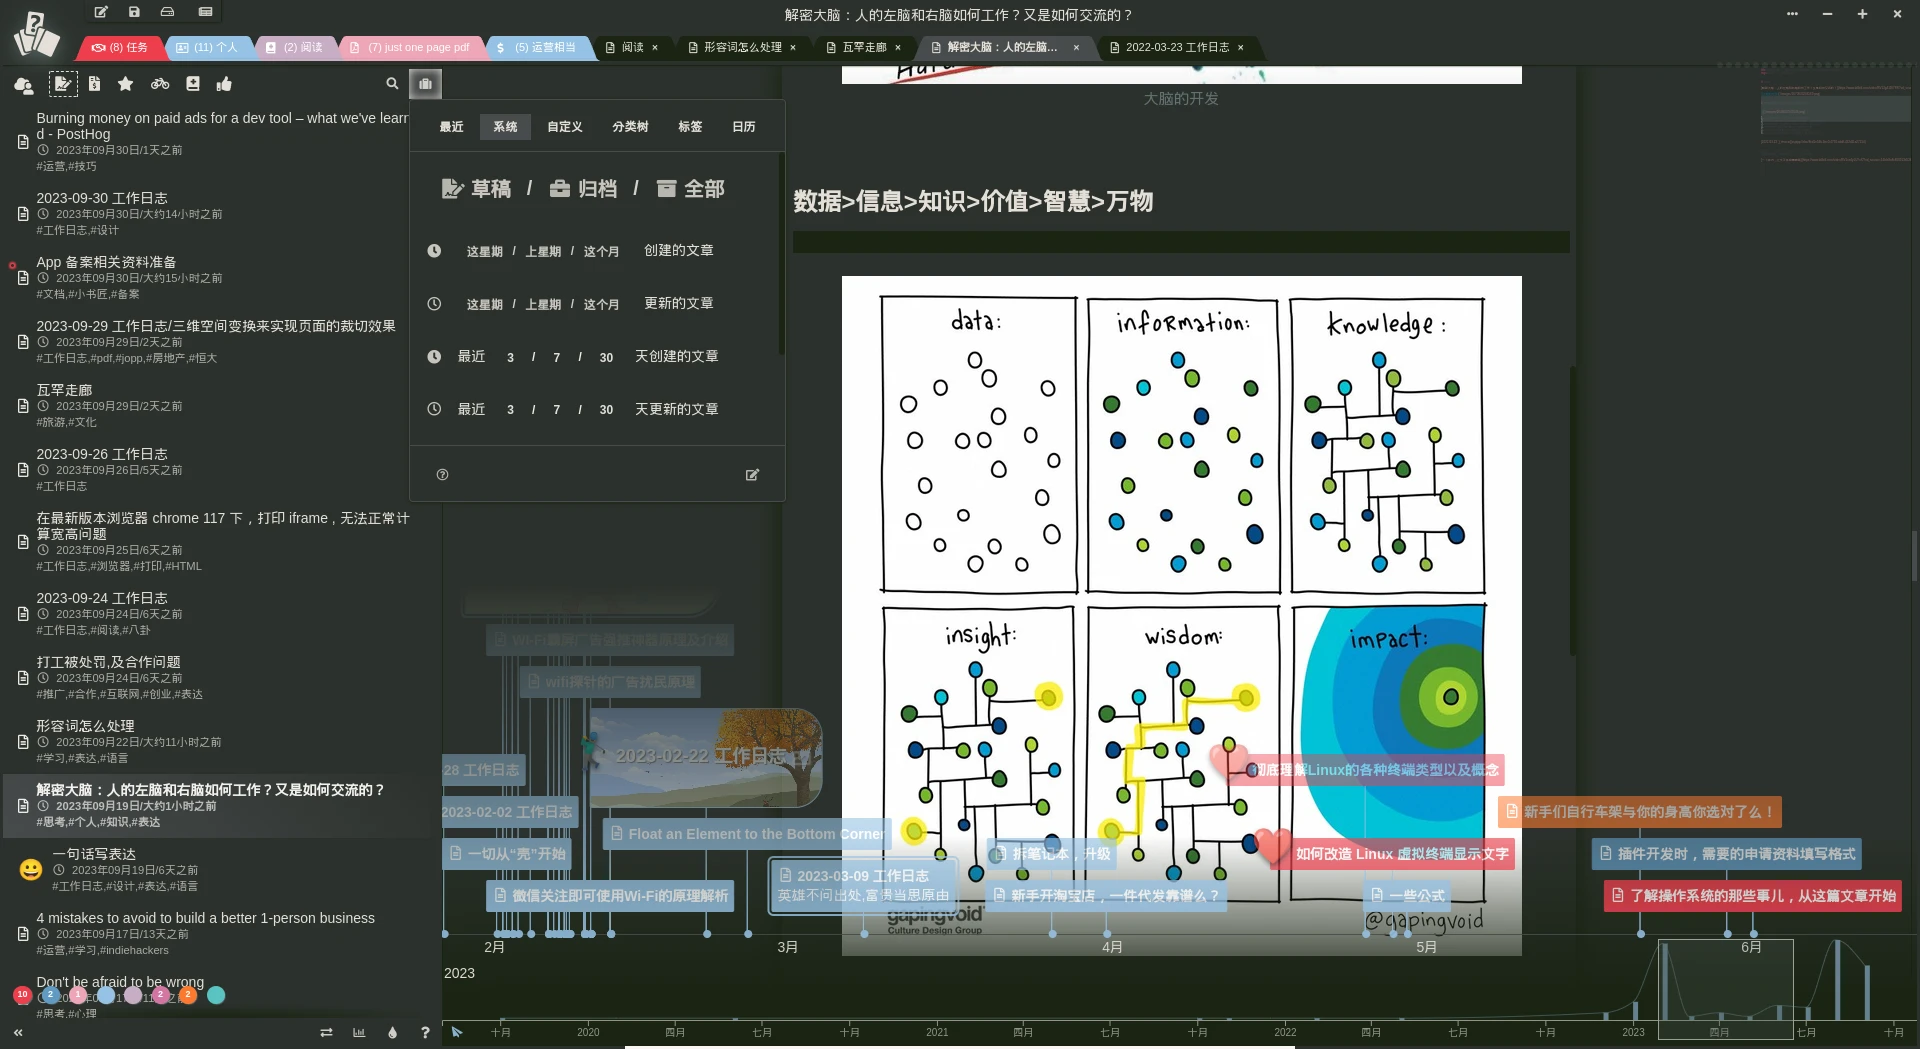Toggle the timeline pointer cursor button
This screenshot has height=1049, width=1920.
click(x=457, y=1032)
